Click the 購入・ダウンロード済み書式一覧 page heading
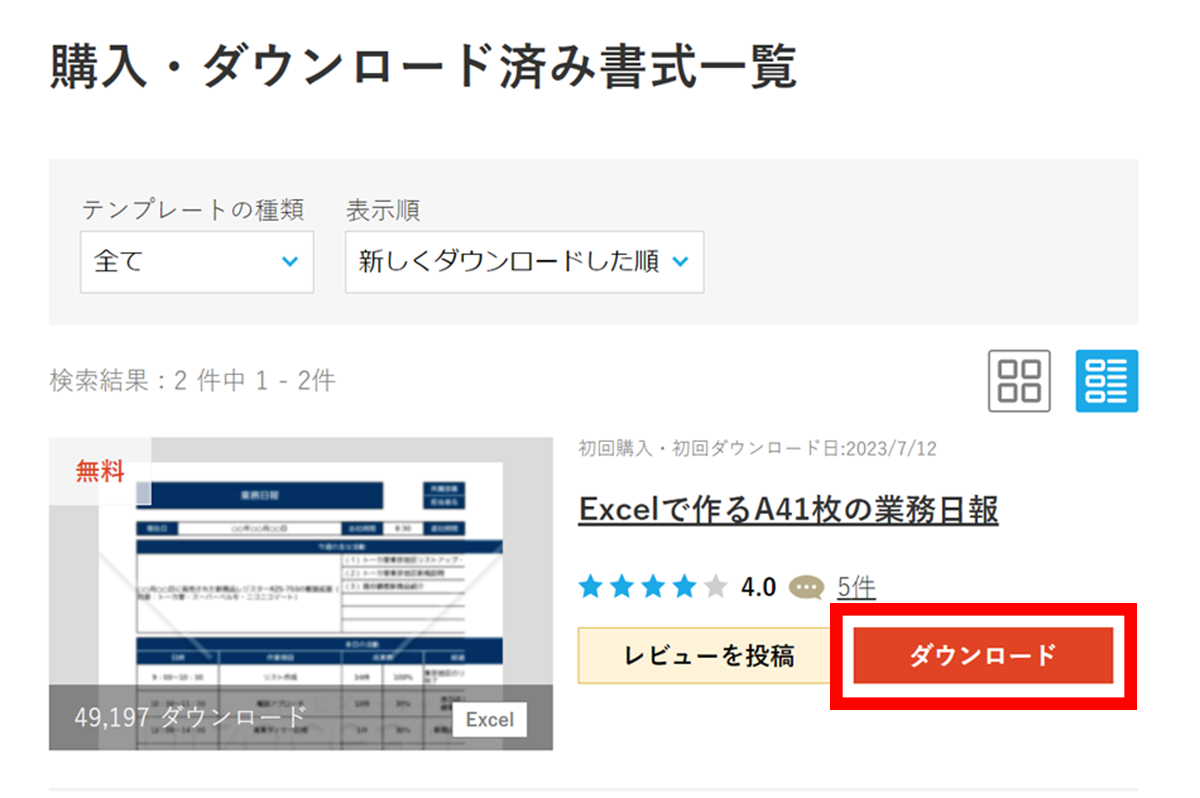 (422, 69)
